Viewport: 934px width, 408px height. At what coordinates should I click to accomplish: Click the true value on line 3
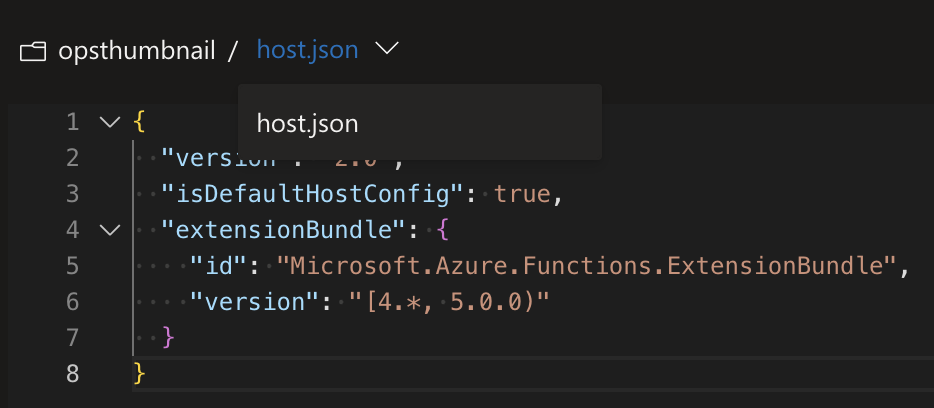click(x=523, y=194)
